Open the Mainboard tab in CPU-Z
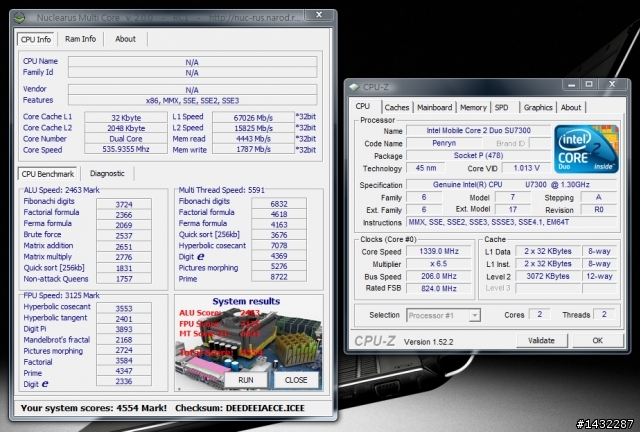Screen dimensions: 640x432 [434, 107]
